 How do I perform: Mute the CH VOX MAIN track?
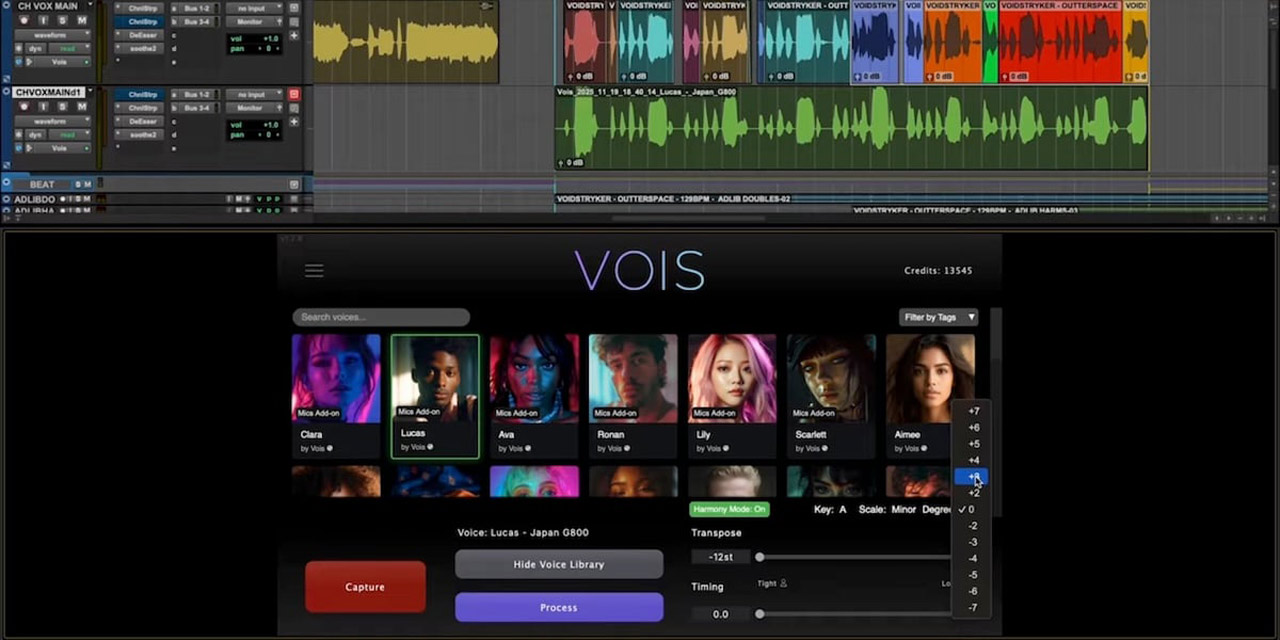tap(81, 21)
